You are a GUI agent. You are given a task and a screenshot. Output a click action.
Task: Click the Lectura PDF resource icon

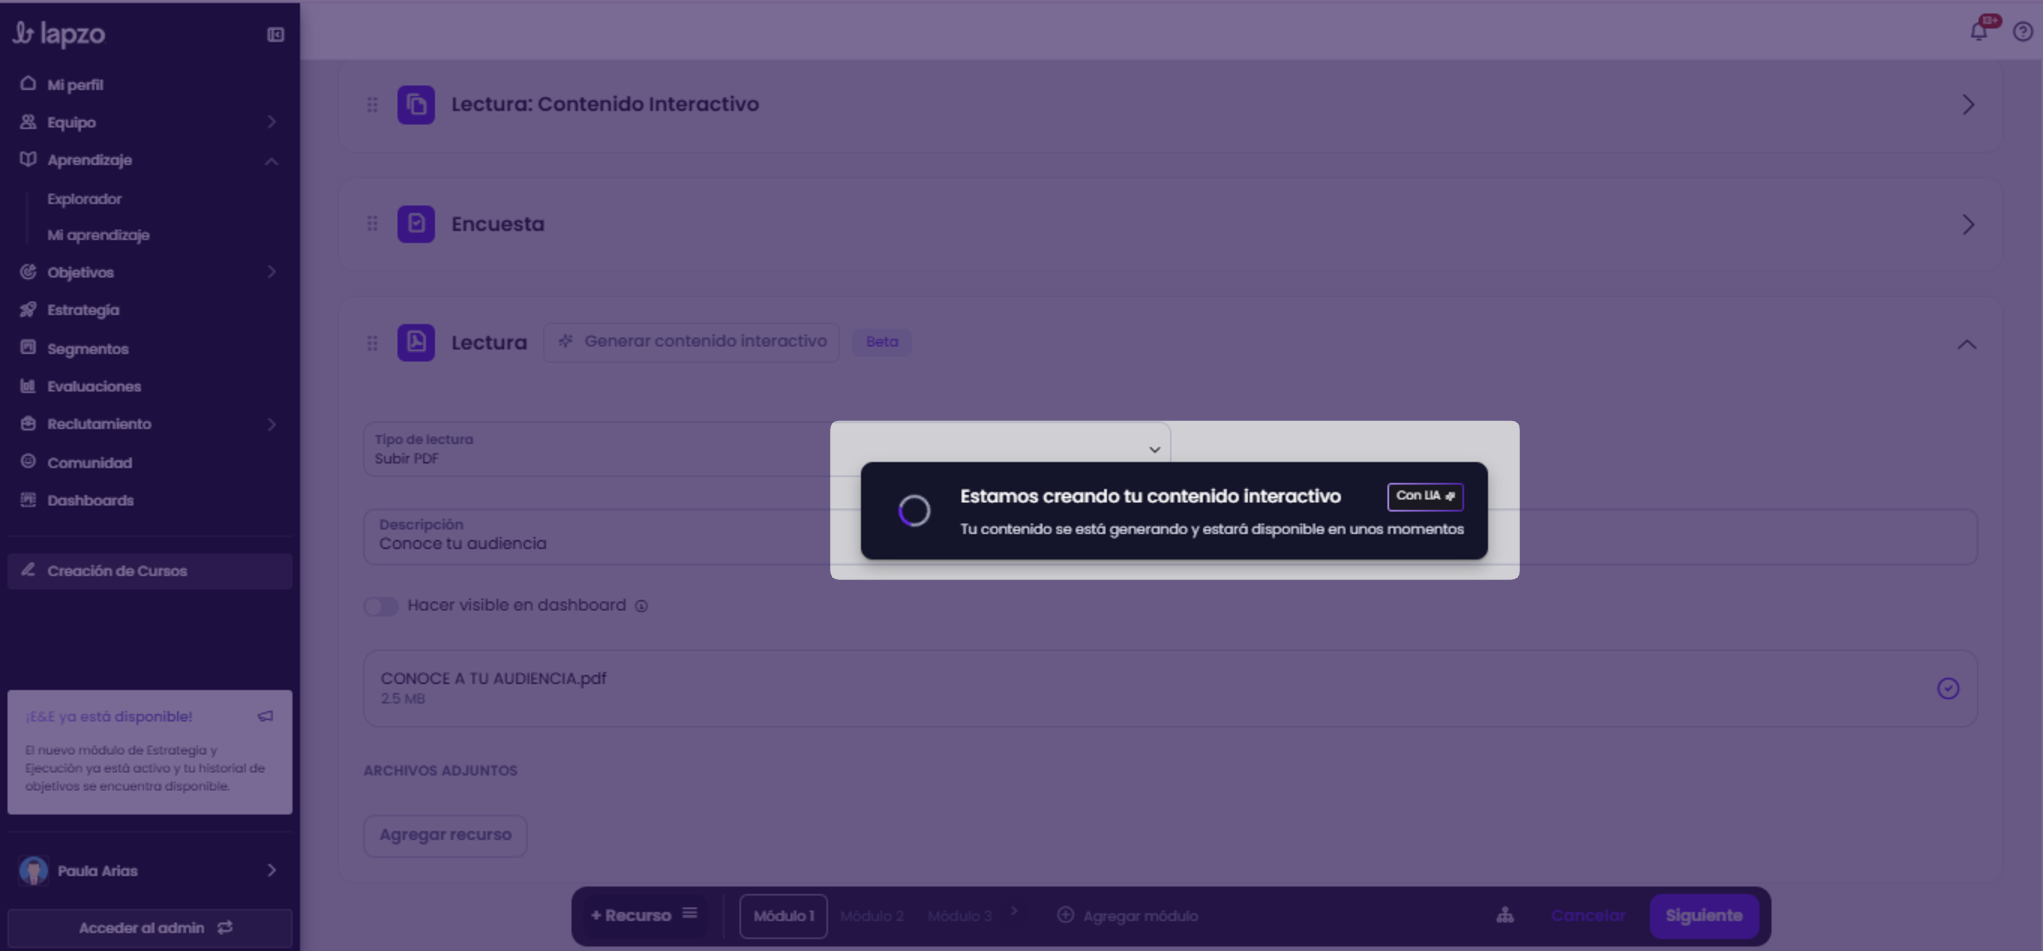pyautogui.click(x=416, y=343)
